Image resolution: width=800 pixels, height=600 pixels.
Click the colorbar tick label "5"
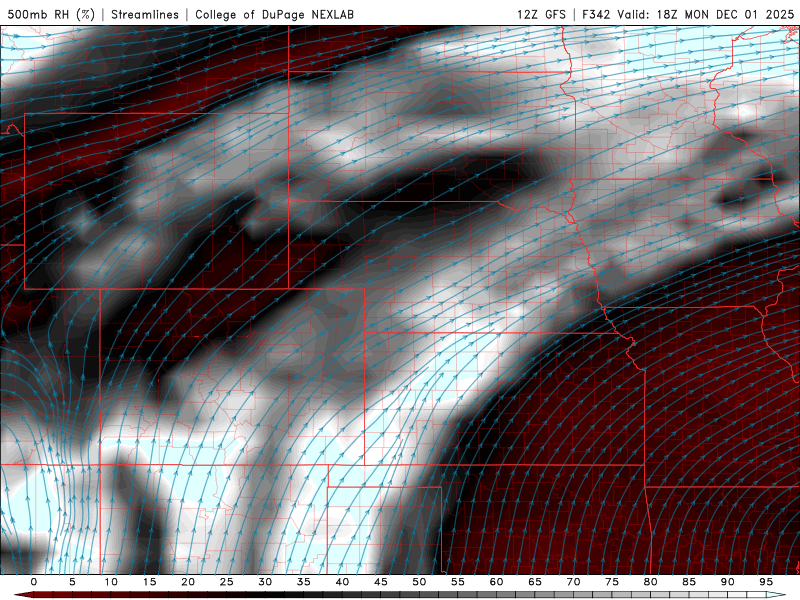(72, 582)
